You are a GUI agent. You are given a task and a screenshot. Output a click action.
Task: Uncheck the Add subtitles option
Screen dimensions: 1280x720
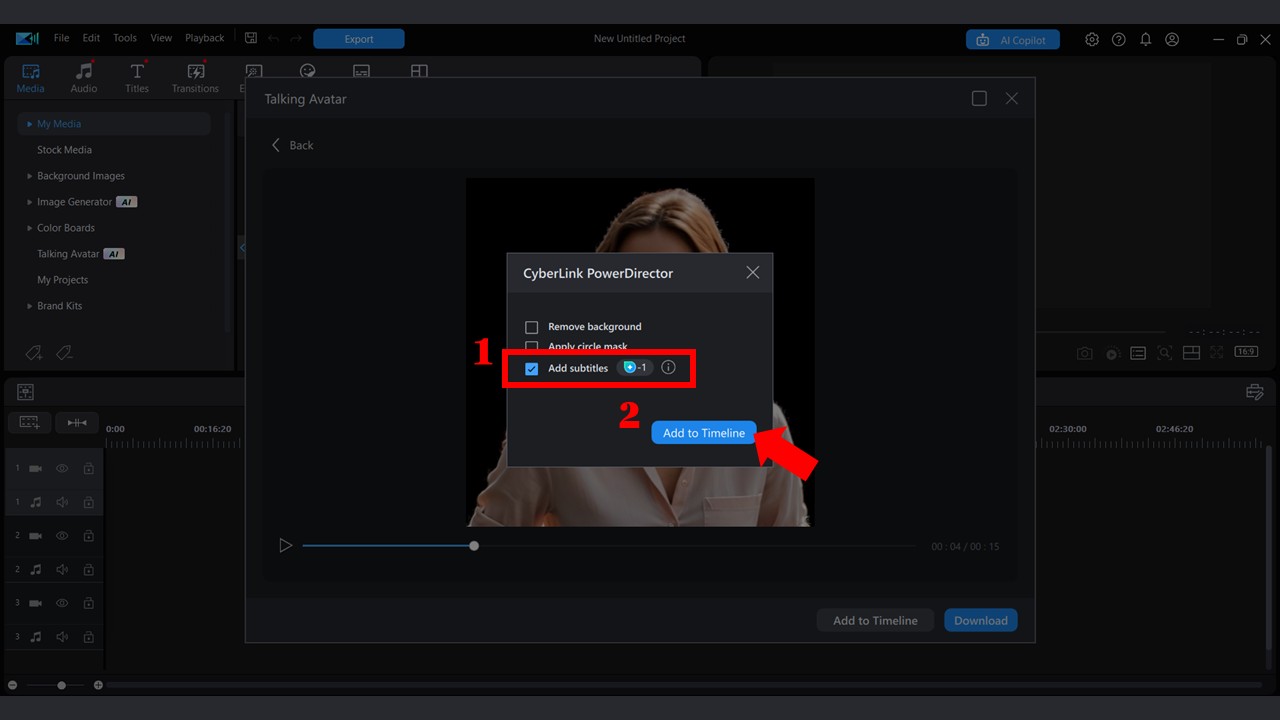coord(531,368)
